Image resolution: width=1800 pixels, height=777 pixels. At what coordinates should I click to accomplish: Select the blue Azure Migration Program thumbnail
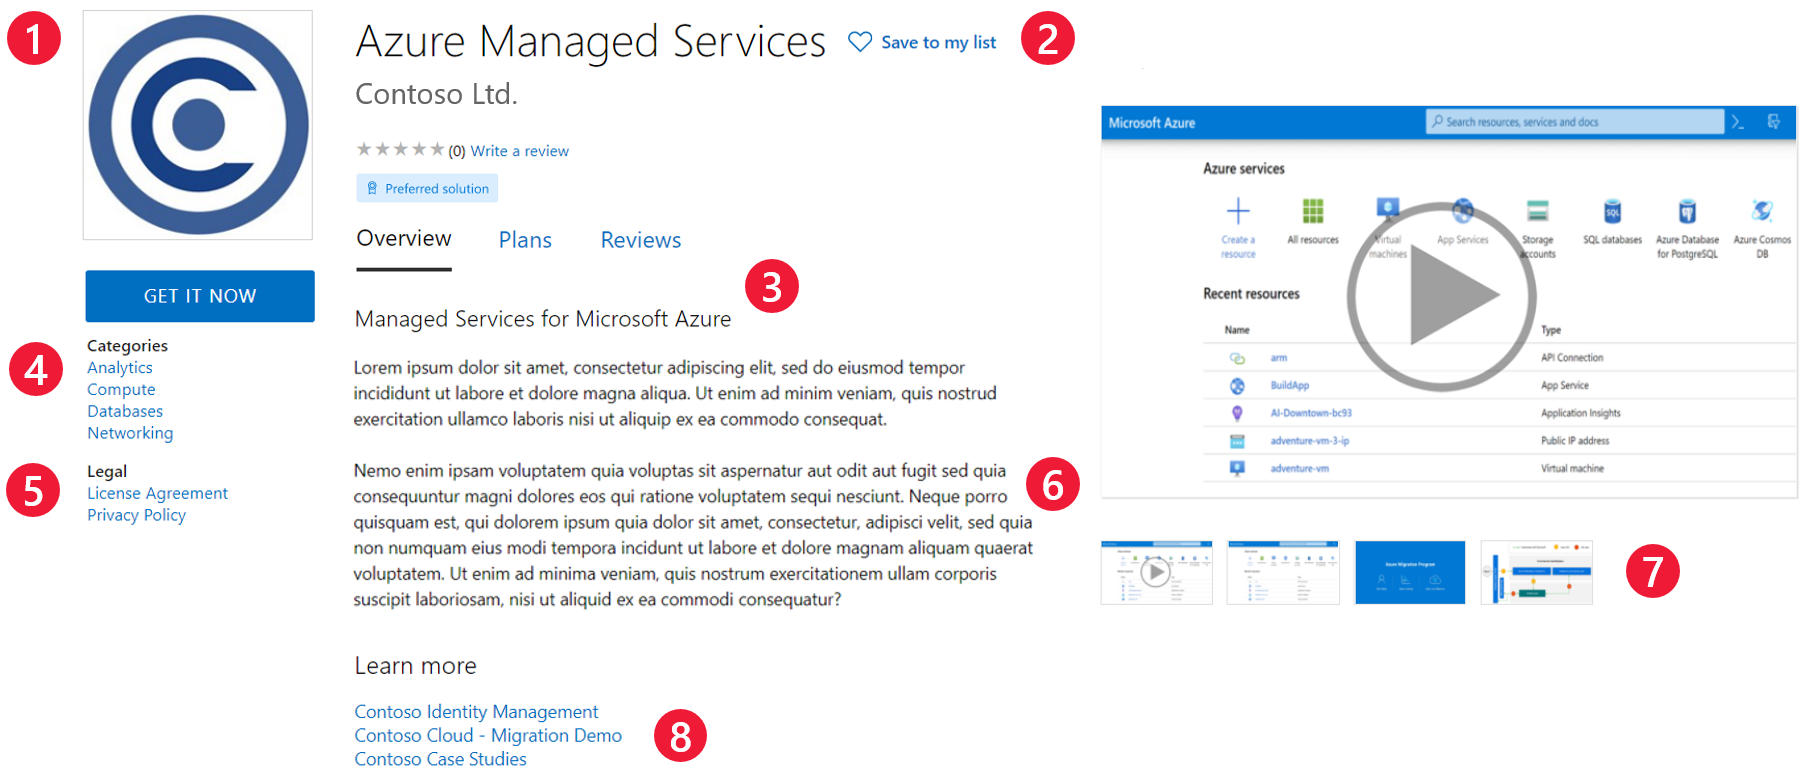tap(1410, 572)
